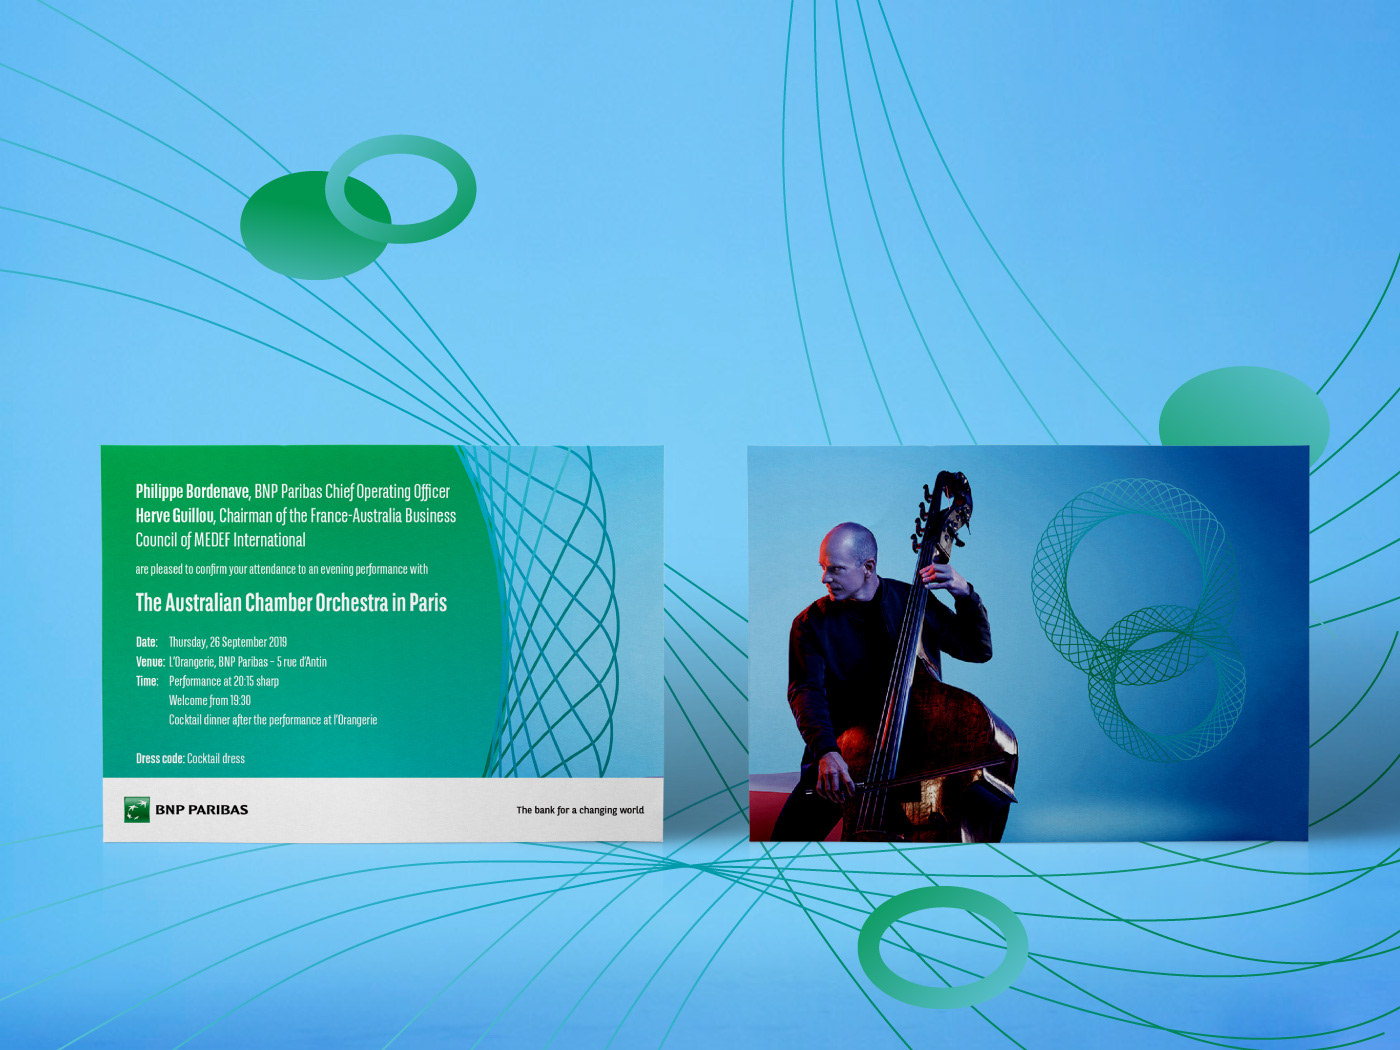This screenshot has height=1050, width=1400.
Task: Click "The Australian Chamber Orchestra in Paris" heading
Action: click(291, 602)
